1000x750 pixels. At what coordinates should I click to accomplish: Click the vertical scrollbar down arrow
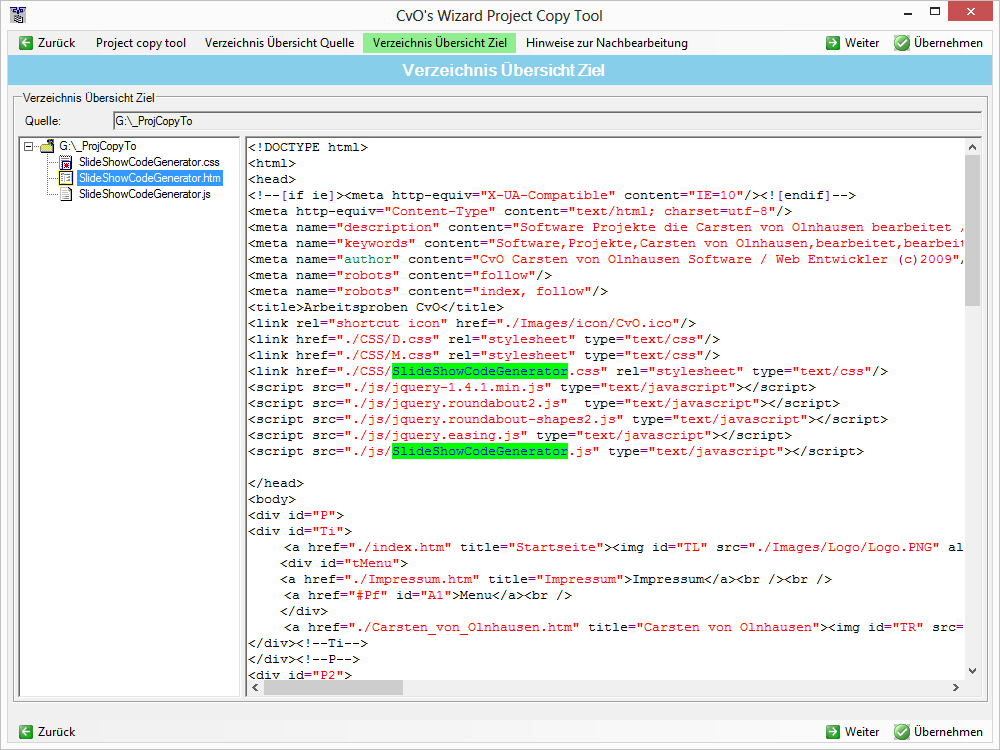(972, 670)
